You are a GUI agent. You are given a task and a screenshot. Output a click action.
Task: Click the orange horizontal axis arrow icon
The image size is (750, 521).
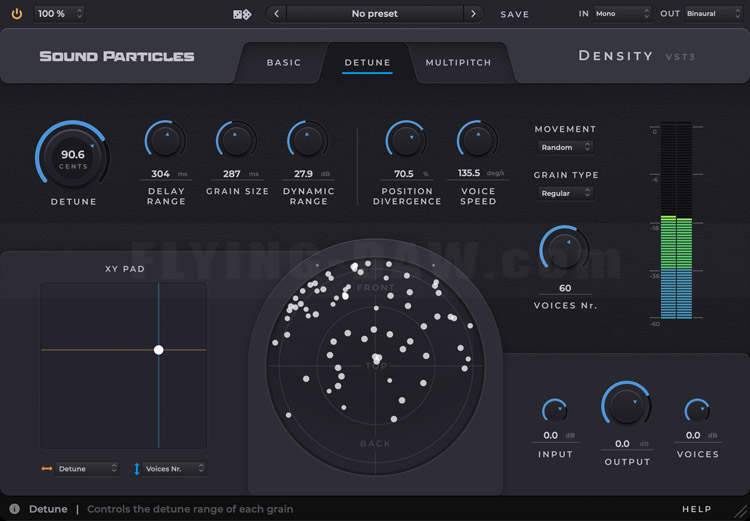[46, 469]
